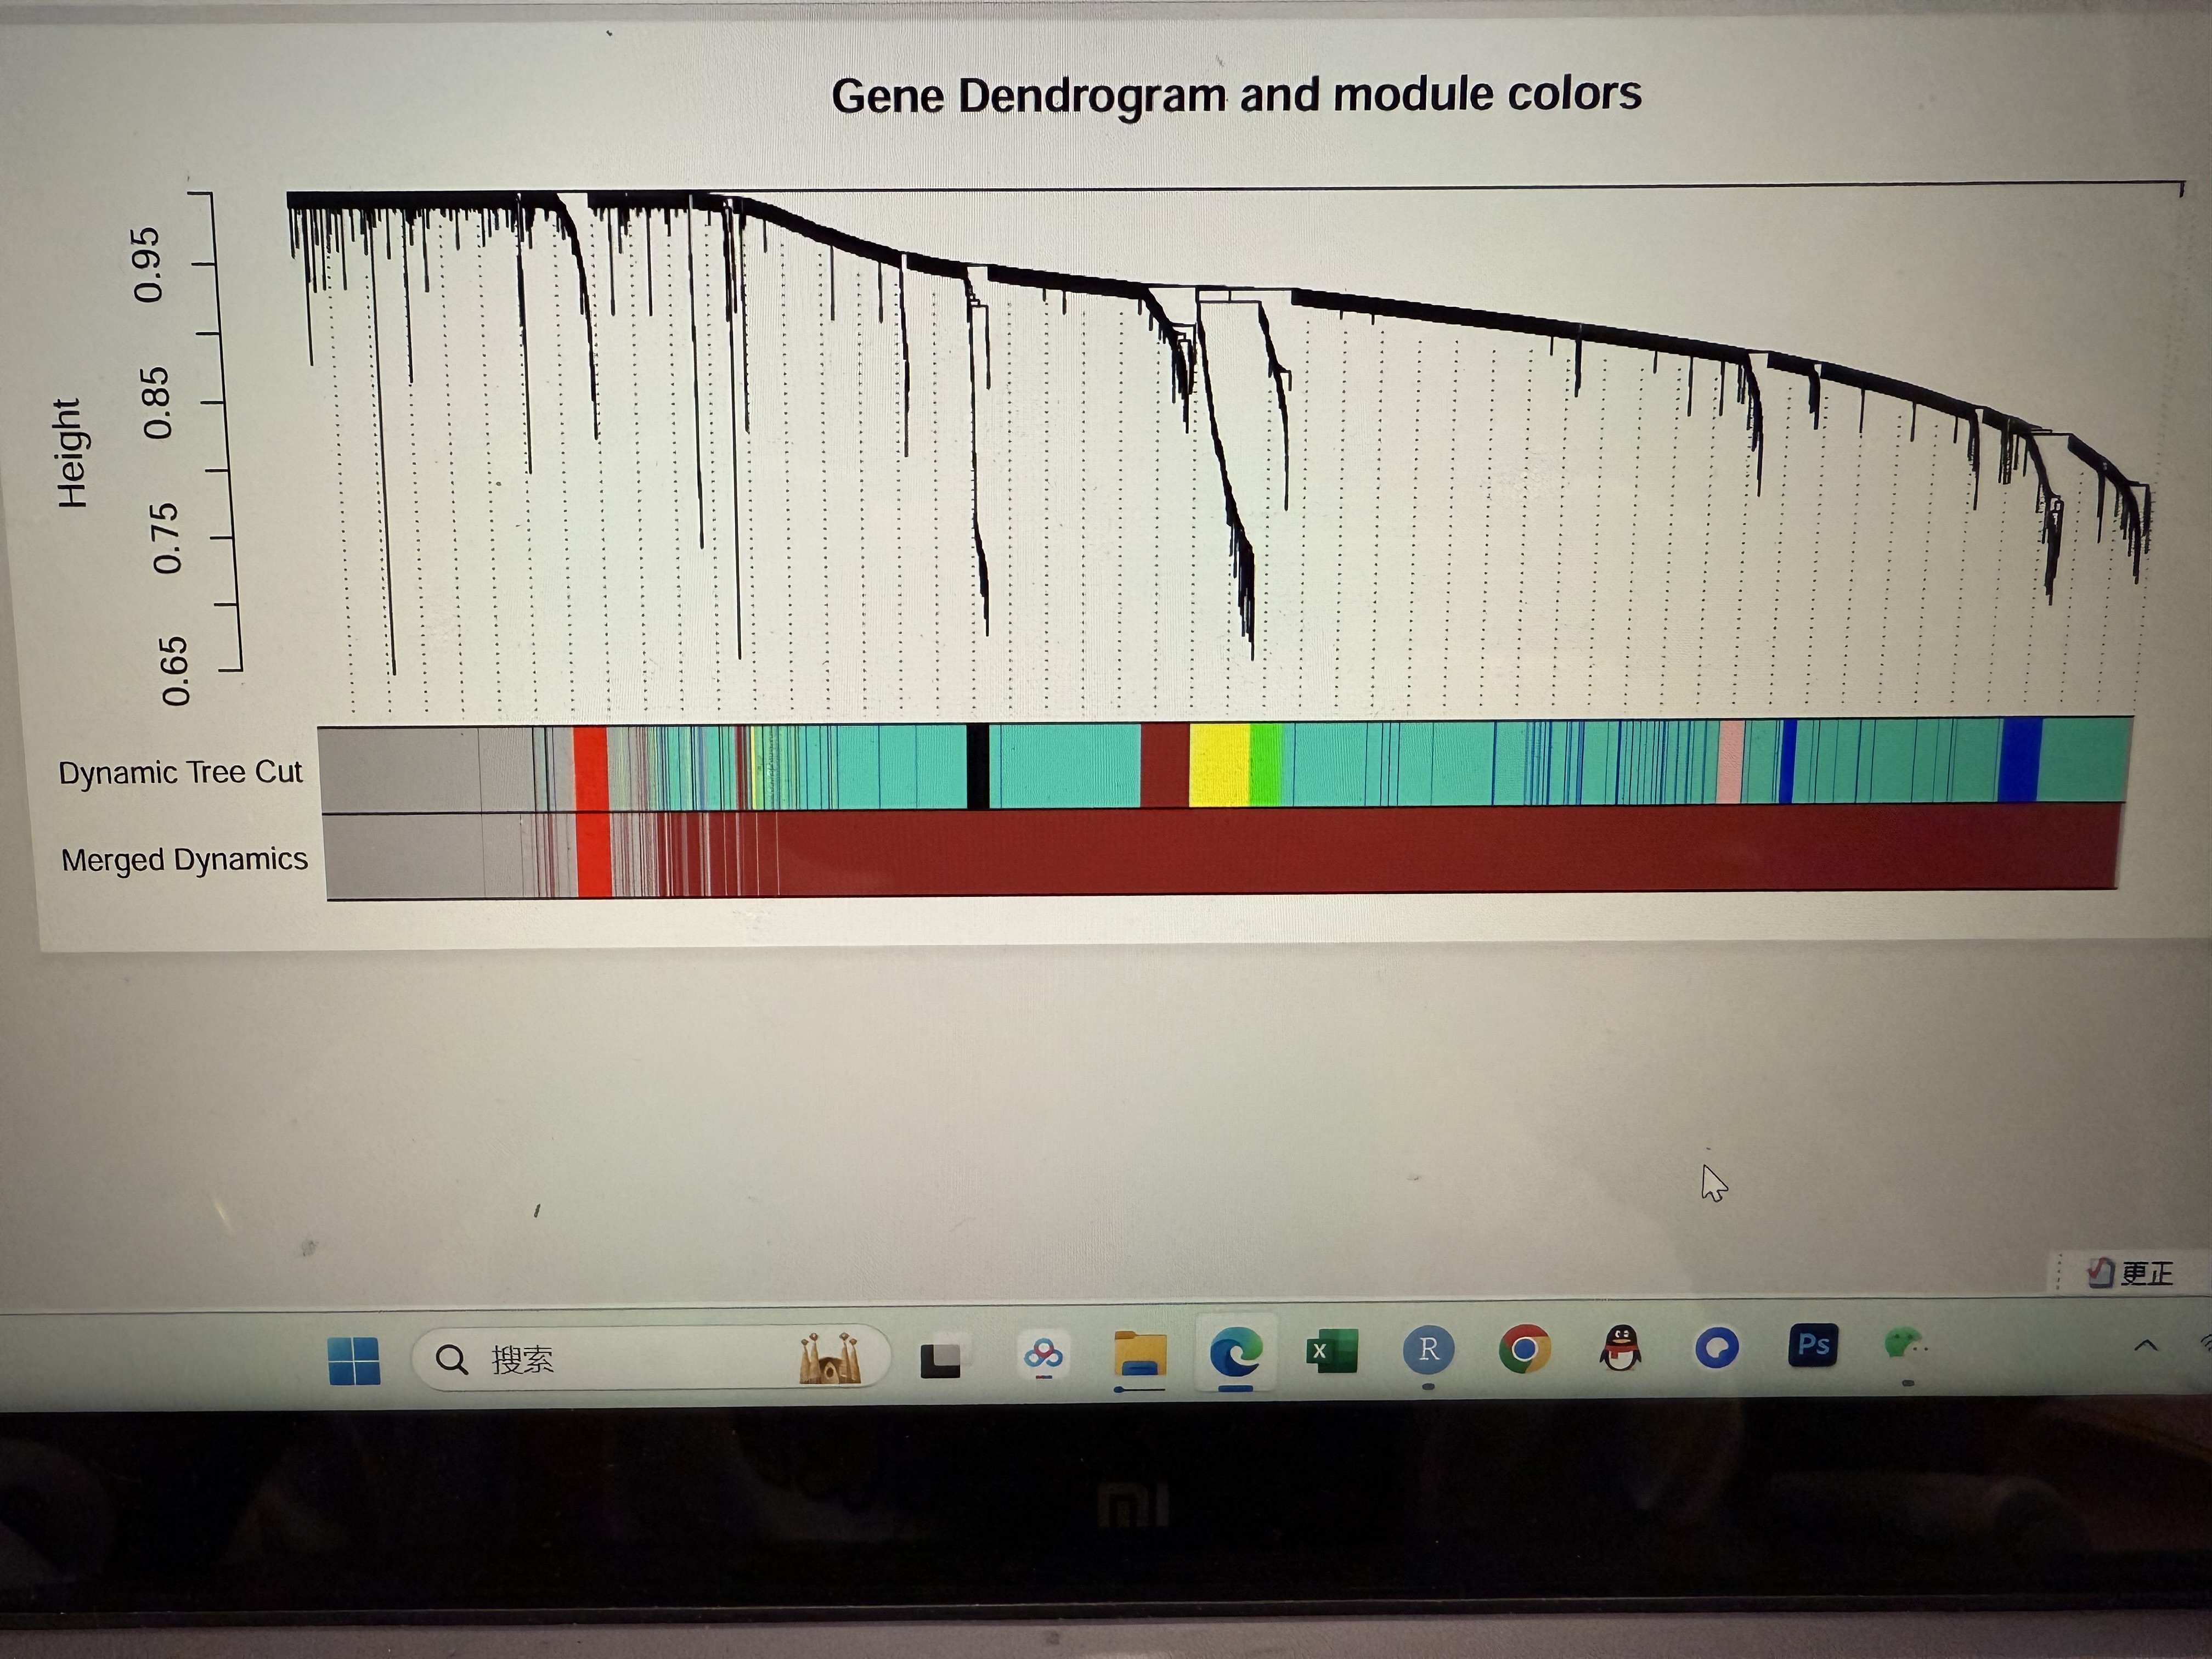The height and width of the screenshot is (1659, 2212).
Task: Launch Google Chrome from taskbar
Action: (x=1524, y=1349)
